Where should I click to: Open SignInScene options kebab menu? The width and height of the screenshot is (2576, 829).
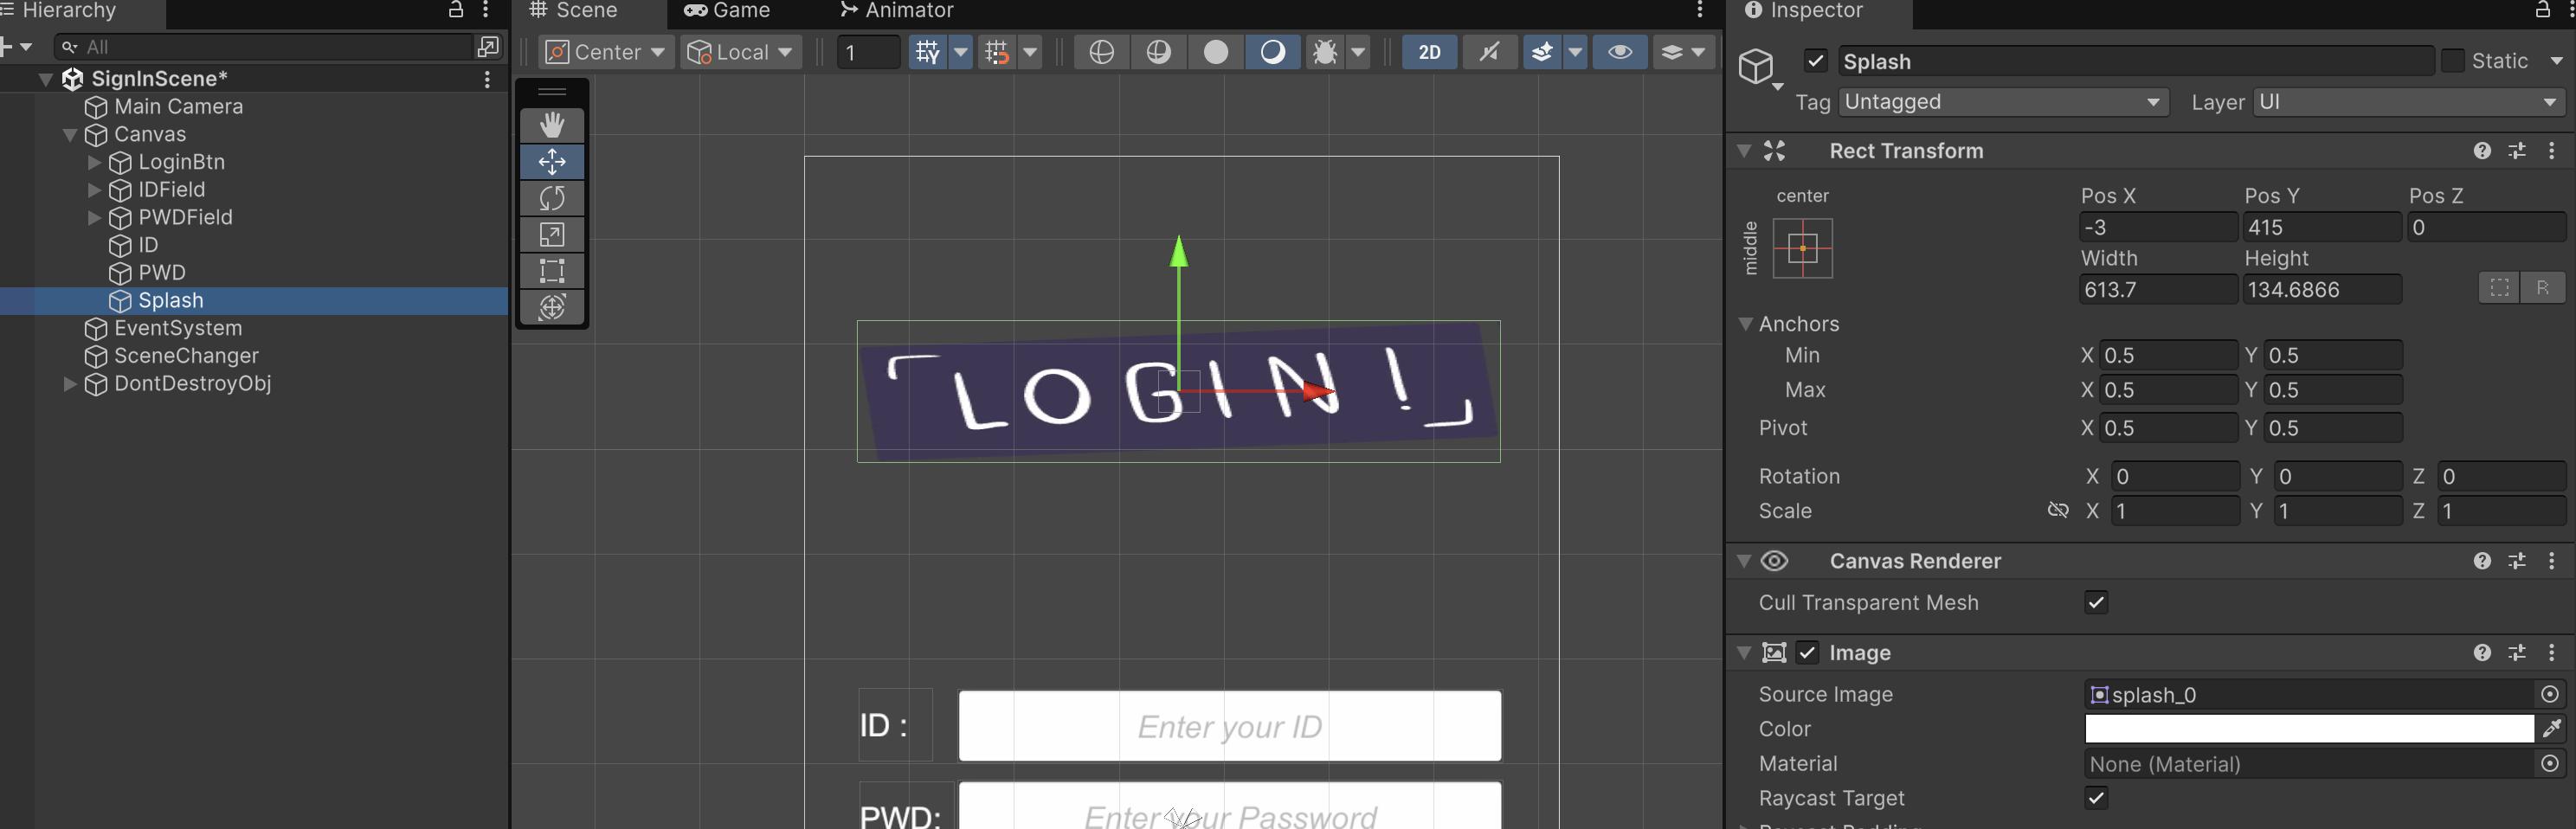click(487, 79)
